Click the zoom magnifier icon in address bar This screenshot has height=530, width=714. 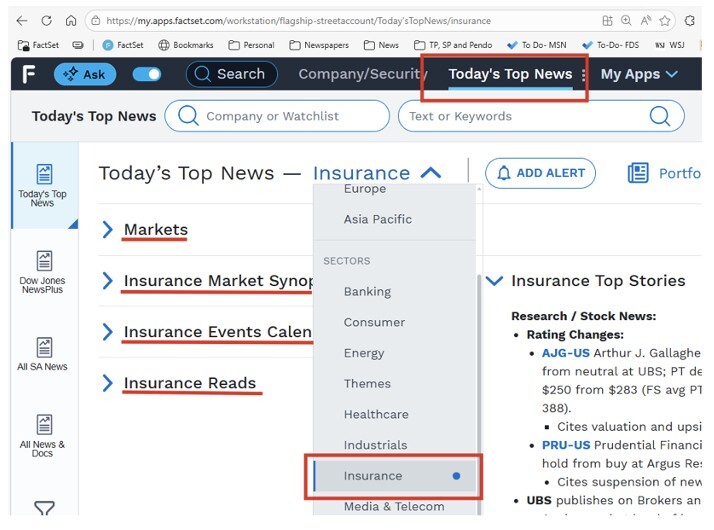point(626,20)
